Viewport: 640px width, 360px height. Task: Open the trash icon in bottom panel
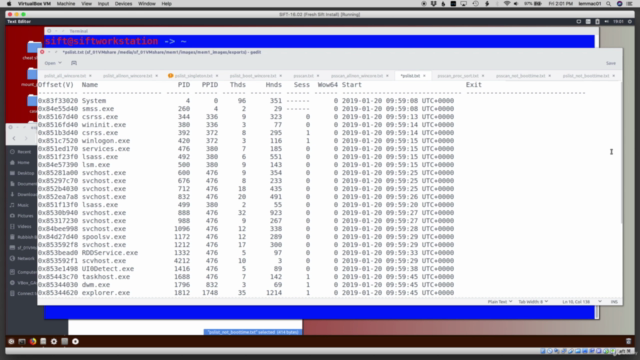tap(629, 341)
